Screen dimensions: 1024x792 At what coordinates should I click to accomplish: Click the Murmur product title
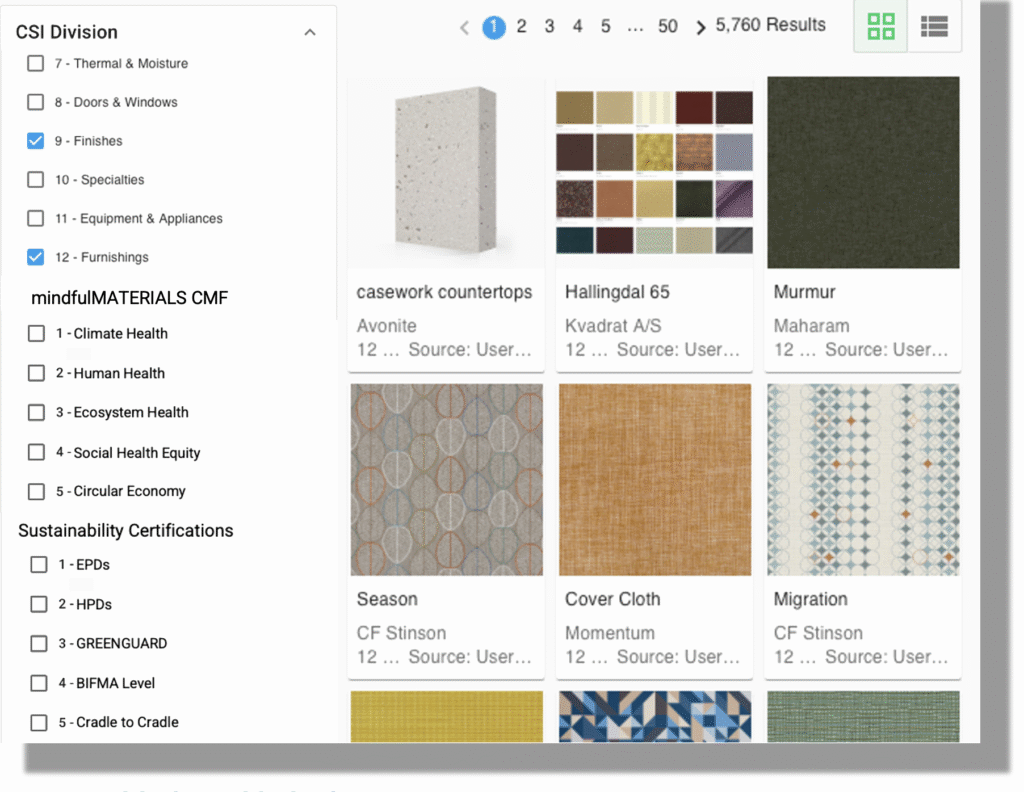tap(804, 292)
